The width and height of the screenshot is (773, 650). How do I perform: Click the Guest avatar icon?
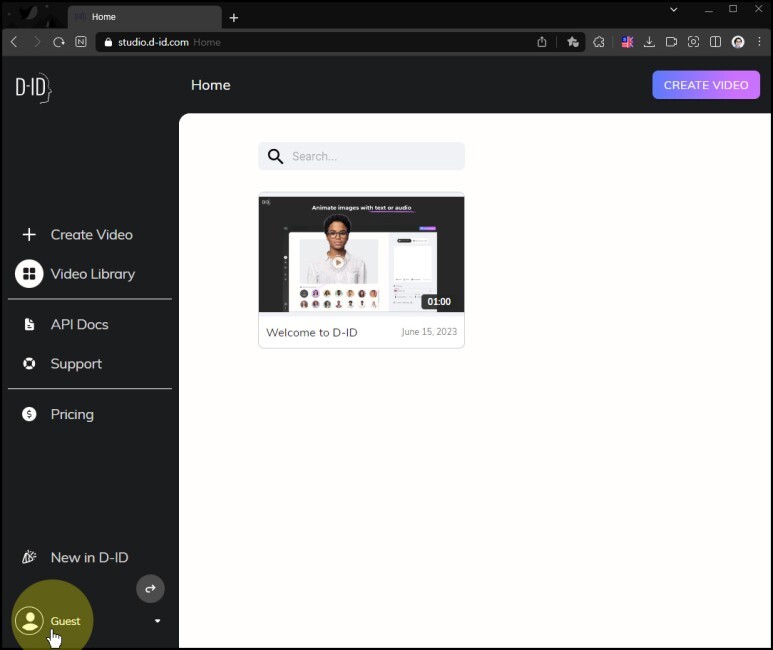click(29, 620)
